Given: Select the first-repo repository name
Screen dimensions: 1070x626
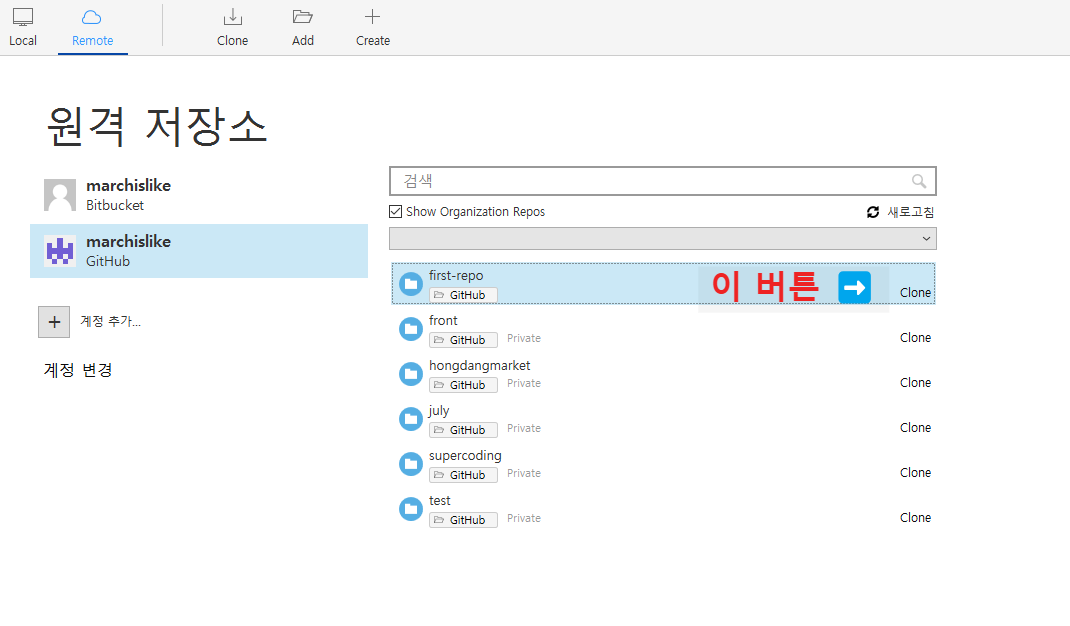Looking at the screenshot, I should tap(456, 276).
